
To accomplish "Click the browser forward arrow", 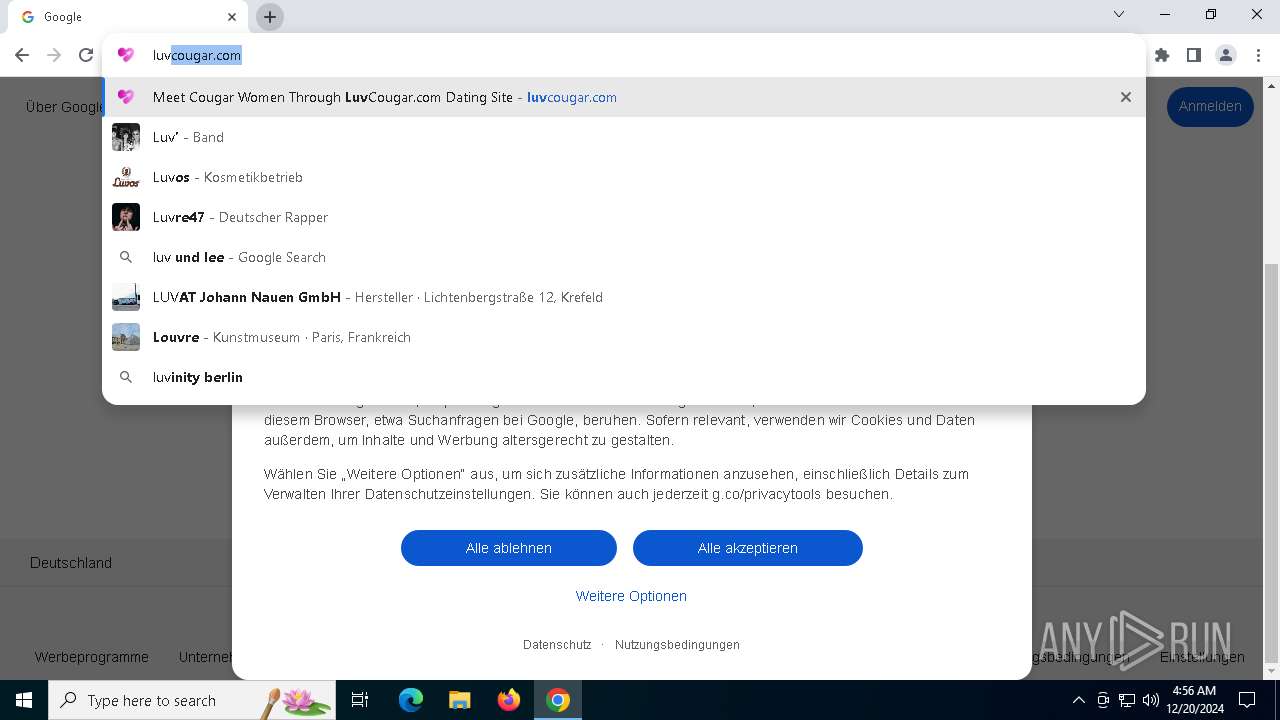I will tap(54, 55).
